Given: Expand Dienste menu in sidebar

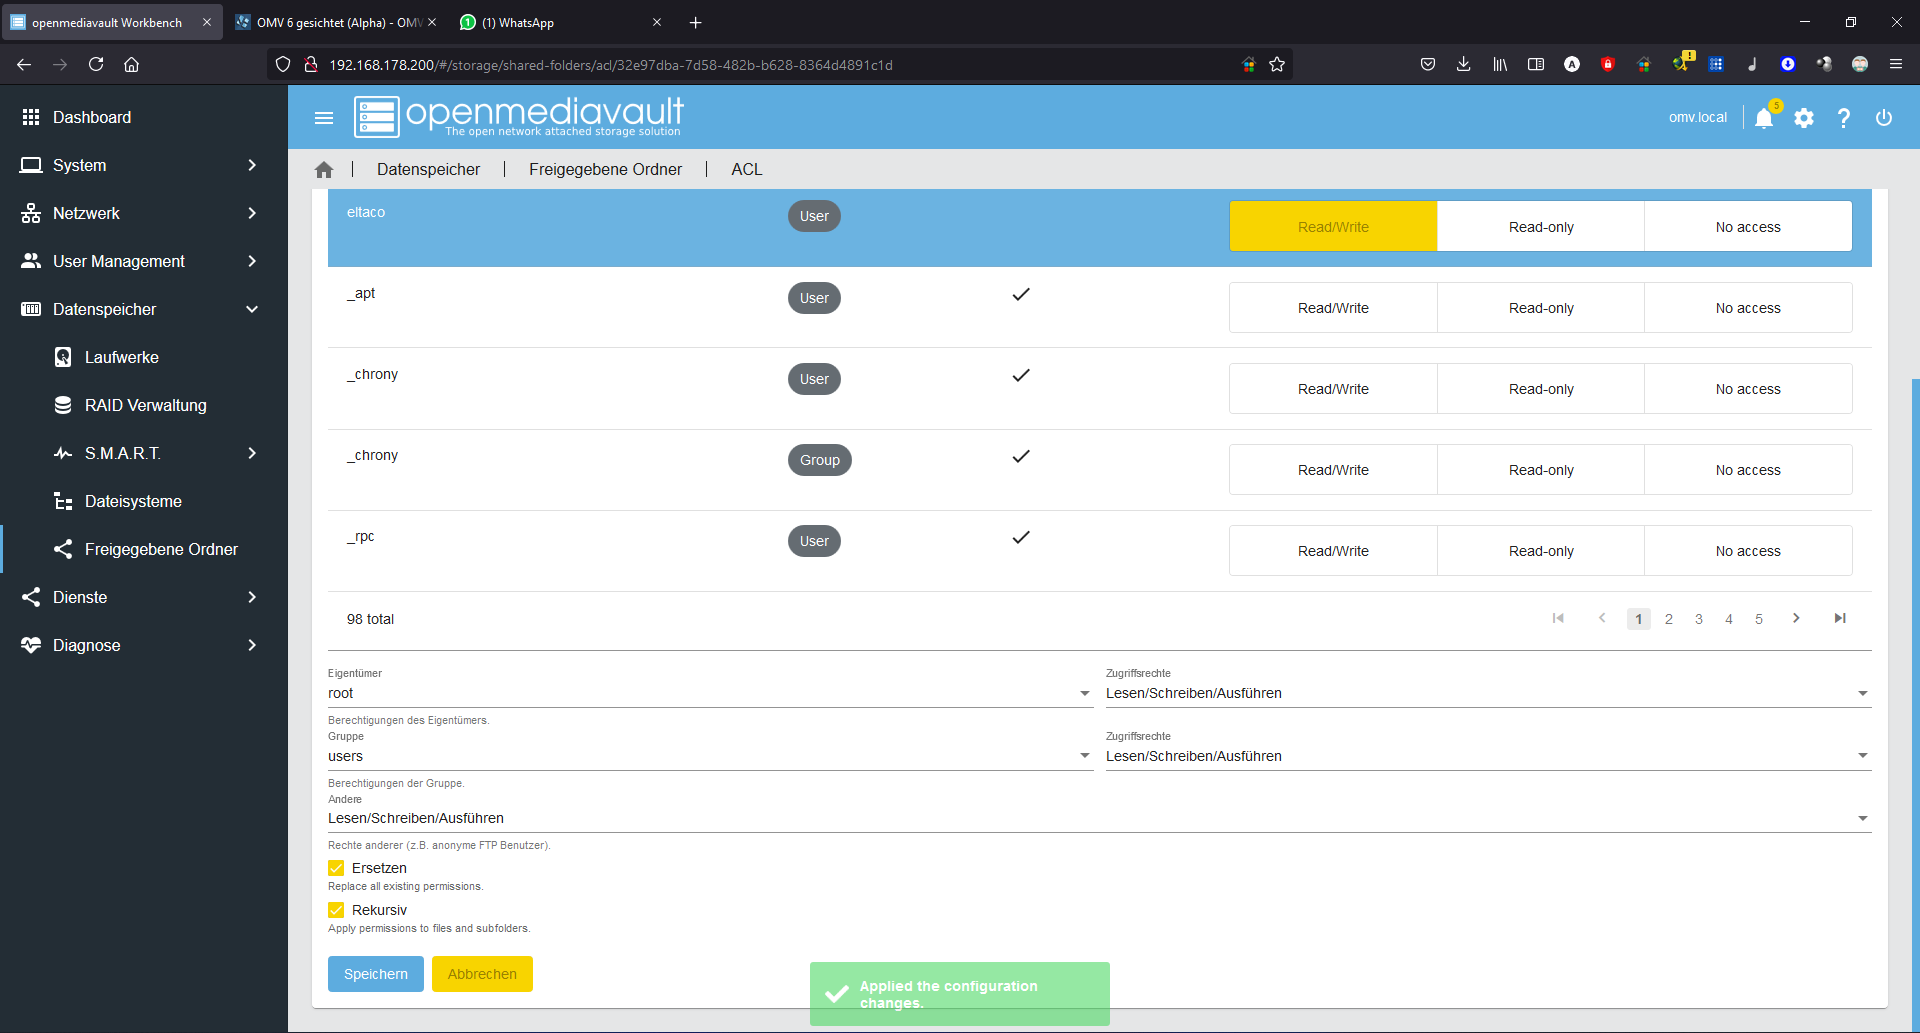Looking at the screenshot, I should [144, 597].
